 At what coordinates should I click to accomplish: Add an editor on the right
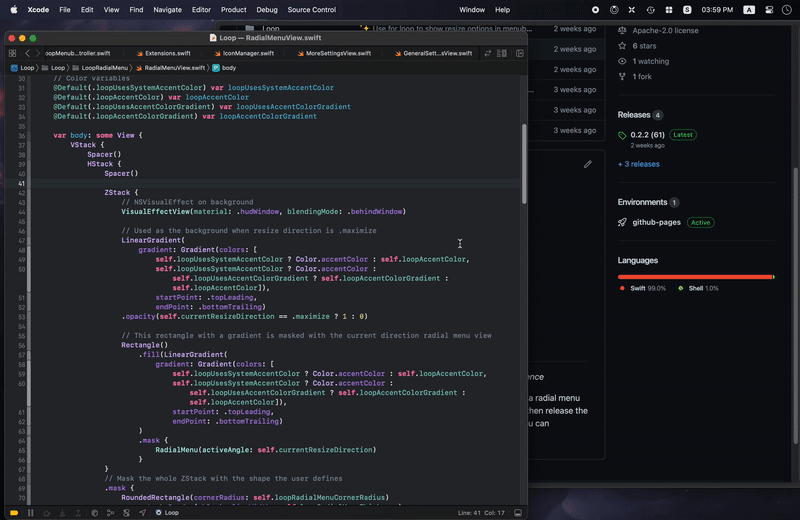click(520, 53)
